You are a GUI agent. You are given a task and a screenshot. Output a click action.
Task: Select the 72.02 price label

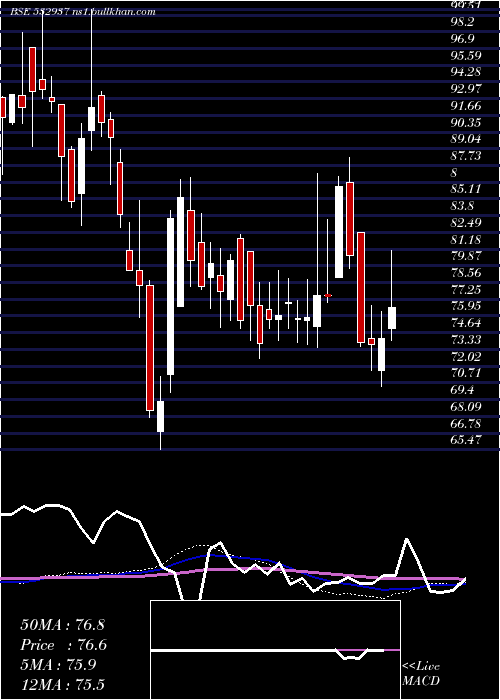click(467, 356)
